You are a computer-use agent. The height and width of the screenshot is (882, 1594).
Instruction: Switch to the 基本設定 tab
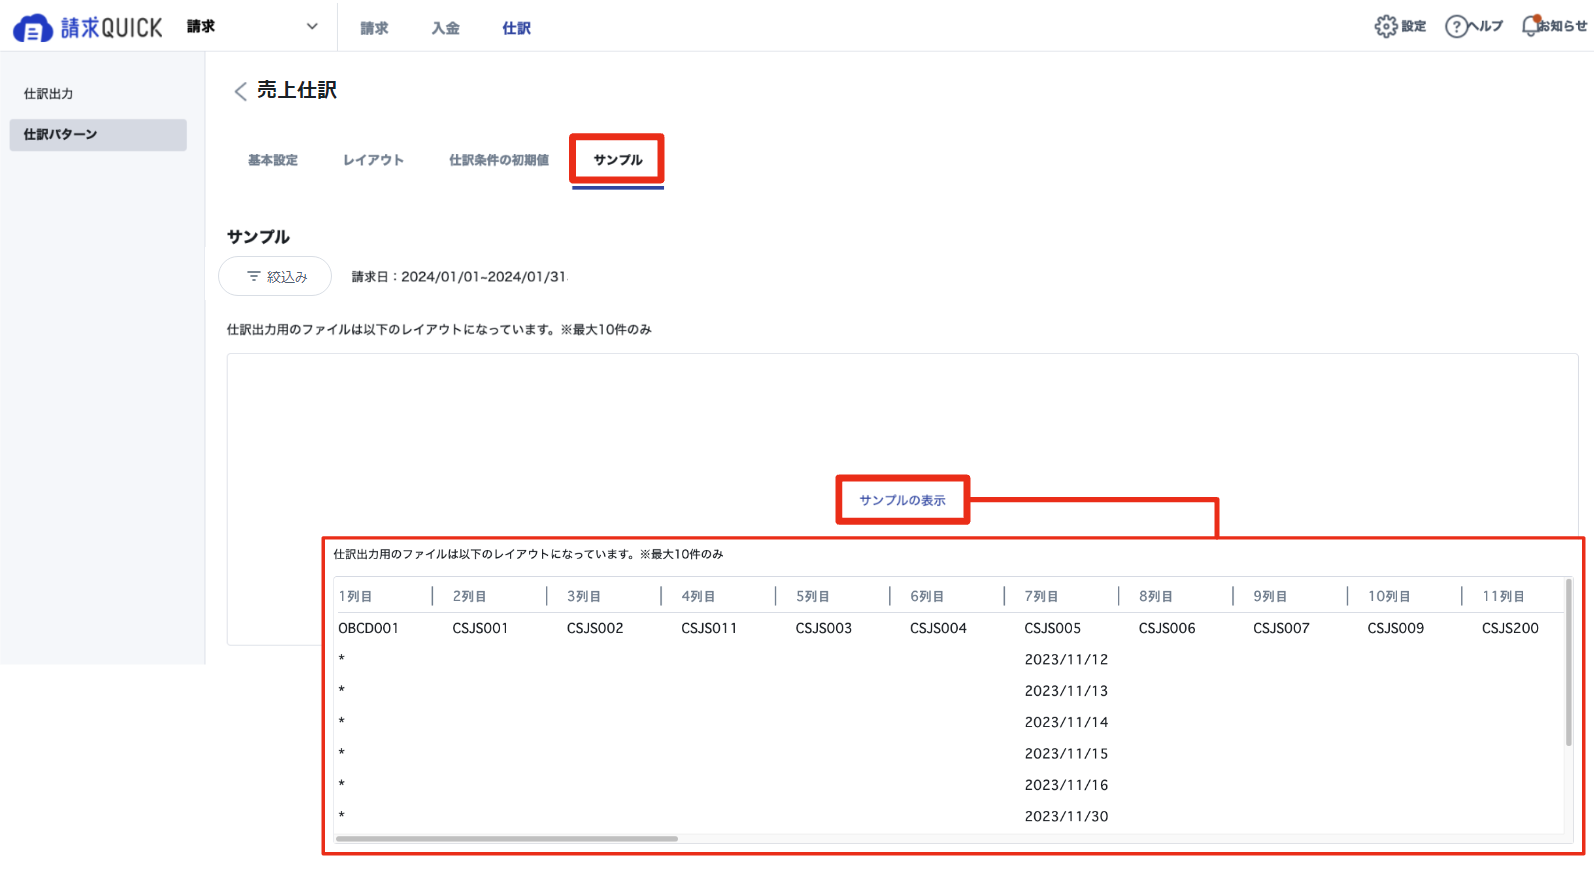pos(273,160)
